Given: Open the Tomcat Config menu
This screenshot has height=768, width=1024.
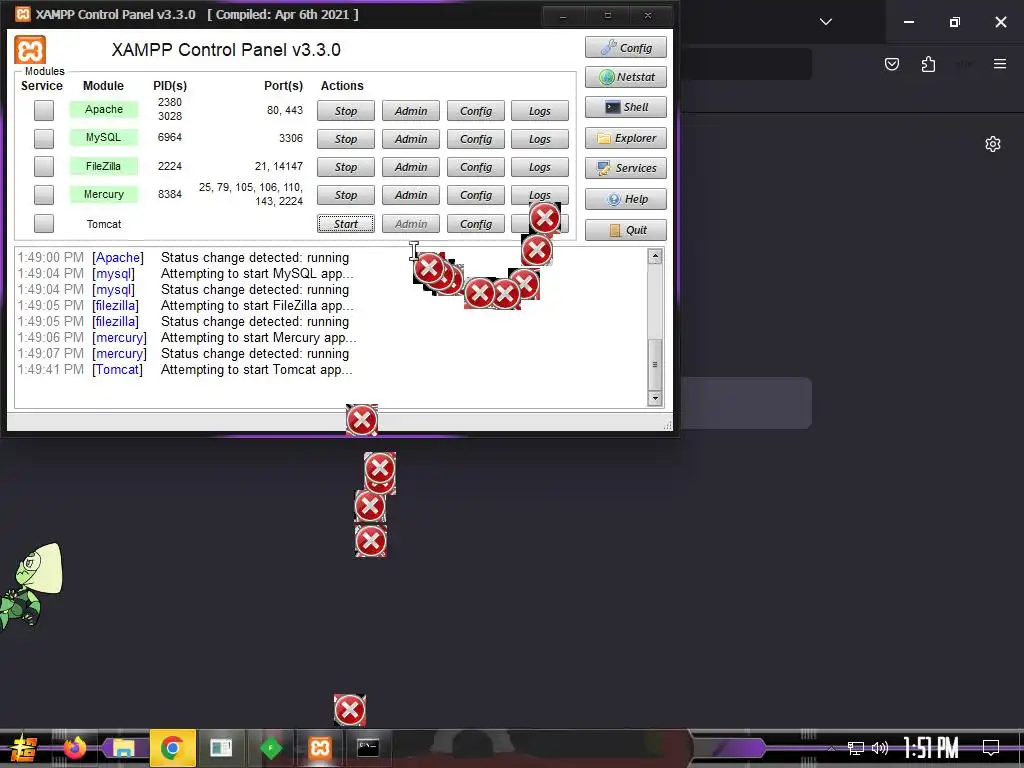Looking at the screenshot, I should point(475,224).
